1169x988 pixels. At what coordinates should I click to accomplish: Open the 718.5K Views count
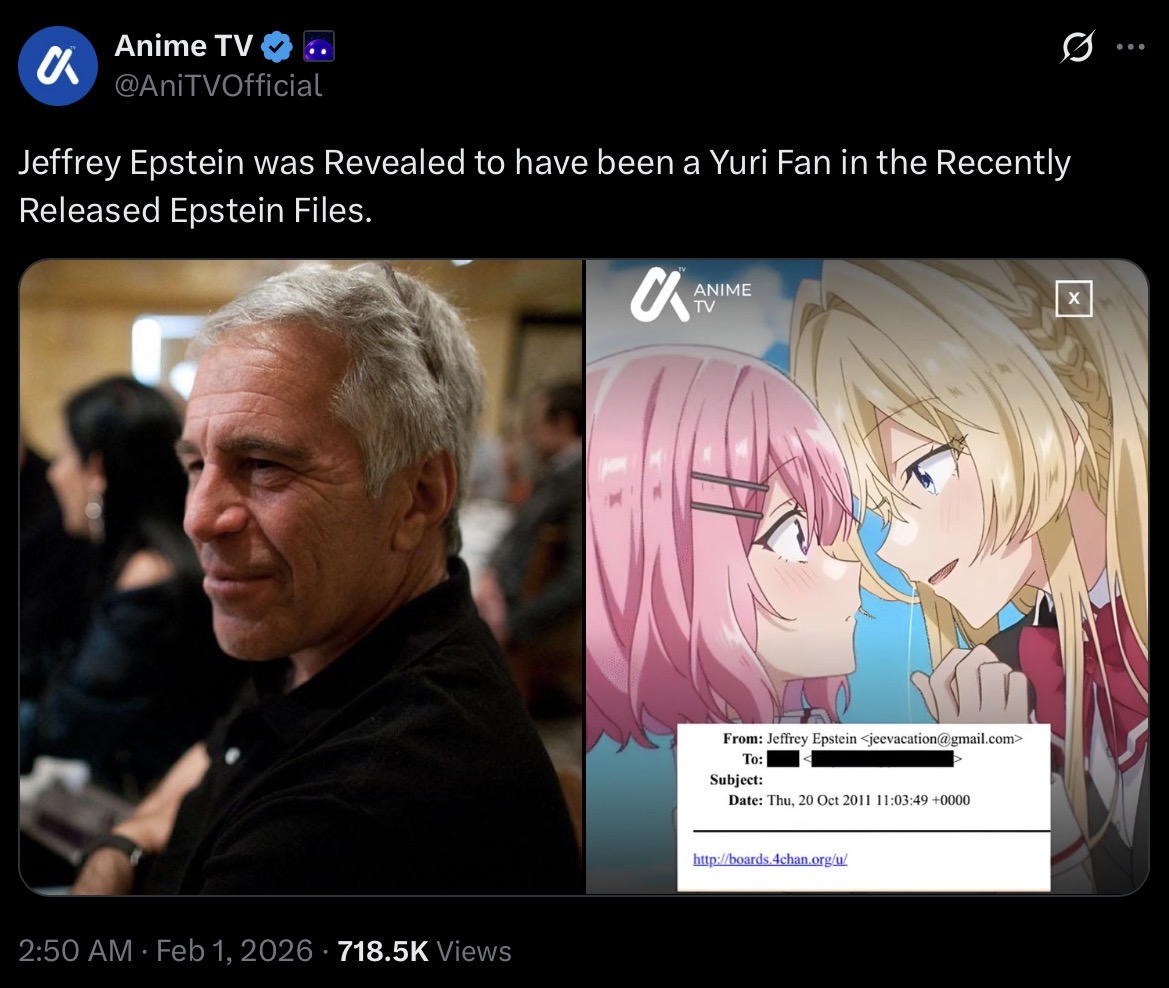pyautogui.click(x=424, y=951)
